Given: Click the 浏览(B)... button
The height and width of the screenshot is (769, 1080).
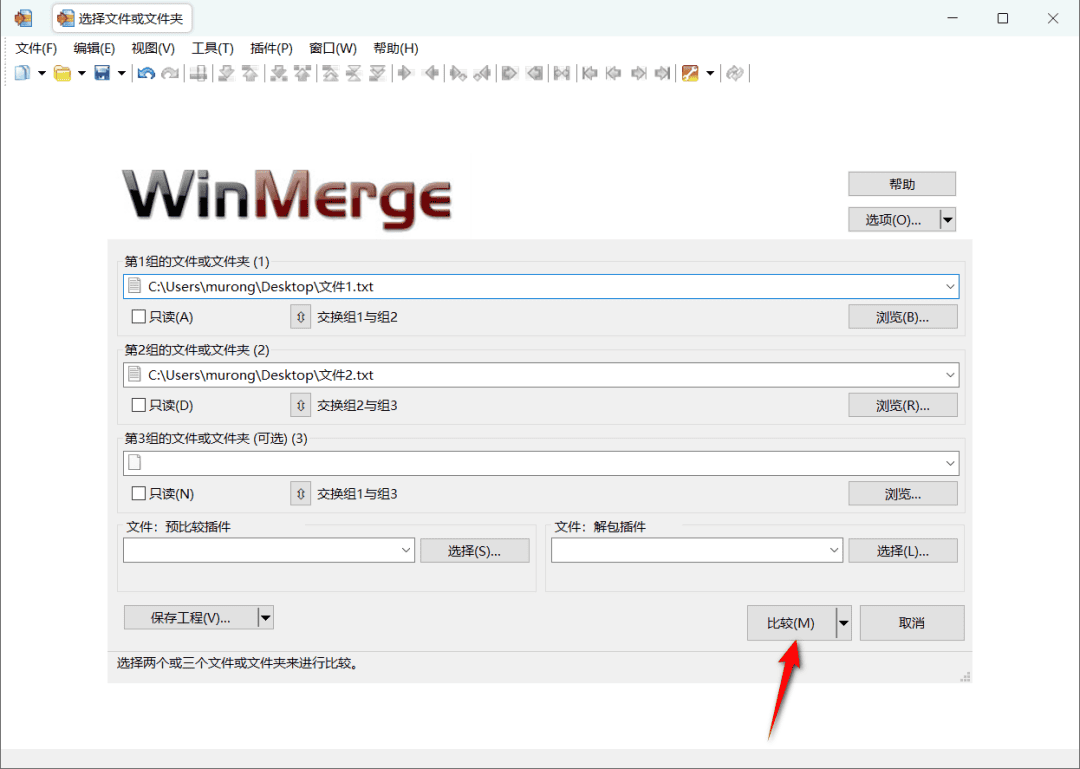Looking at the screenshot, I should pos(903,317).
